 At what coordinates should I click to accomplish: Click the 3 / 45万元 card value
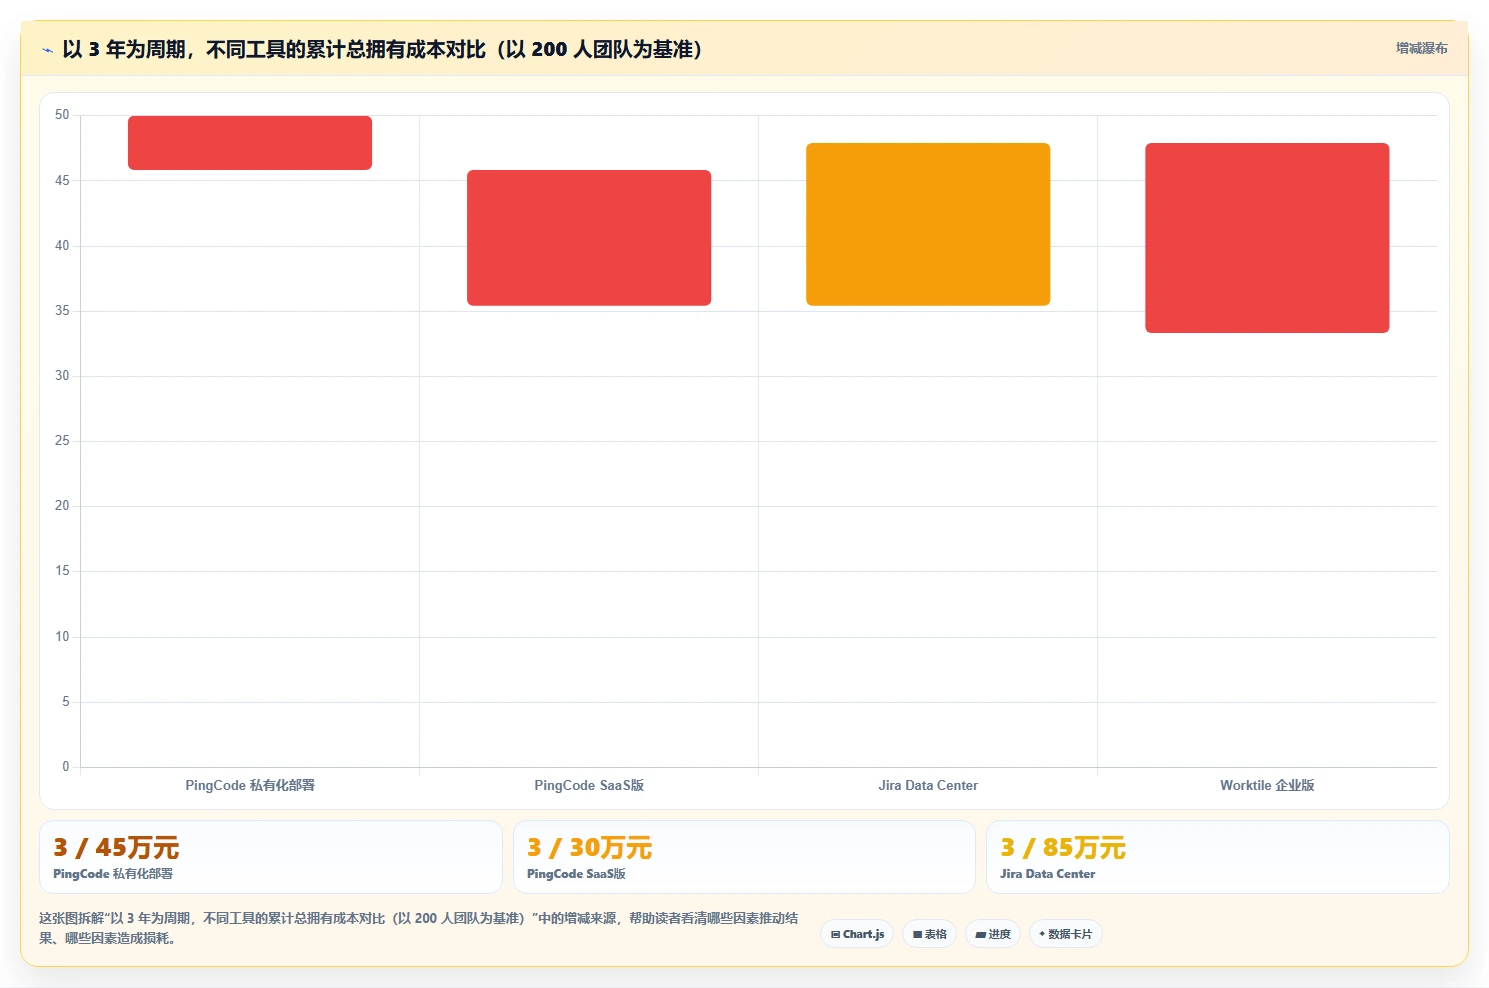click(116, 848)
